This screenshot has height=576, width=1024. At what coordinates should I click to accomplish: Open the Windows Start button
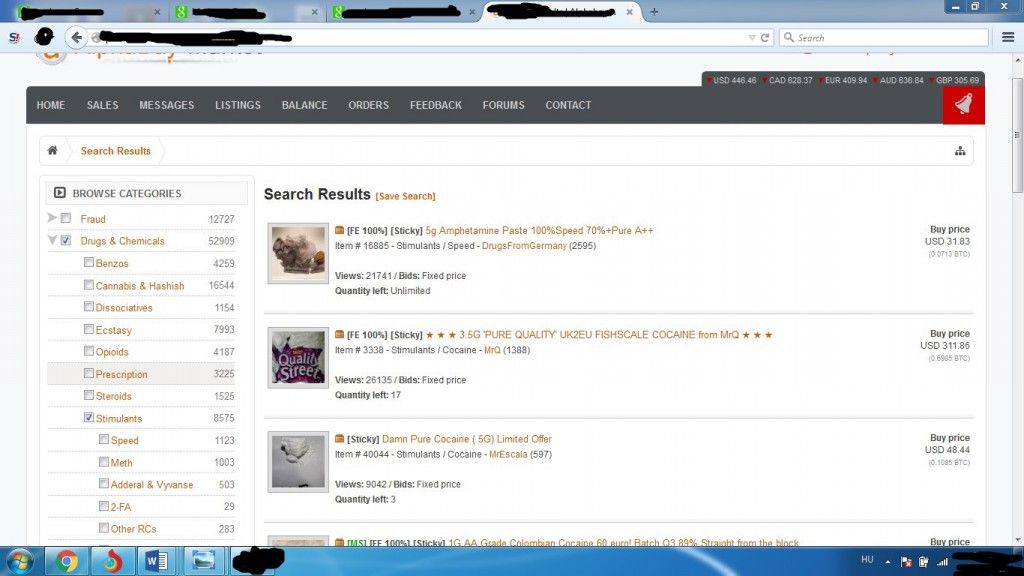(19, 561)
